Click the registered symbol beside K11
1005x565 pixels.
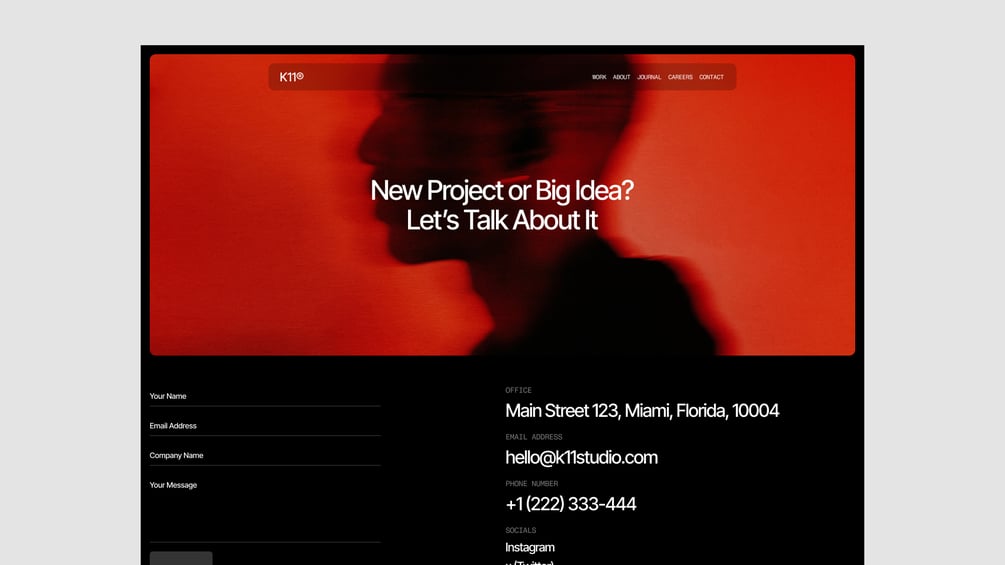tap(300, 76)
